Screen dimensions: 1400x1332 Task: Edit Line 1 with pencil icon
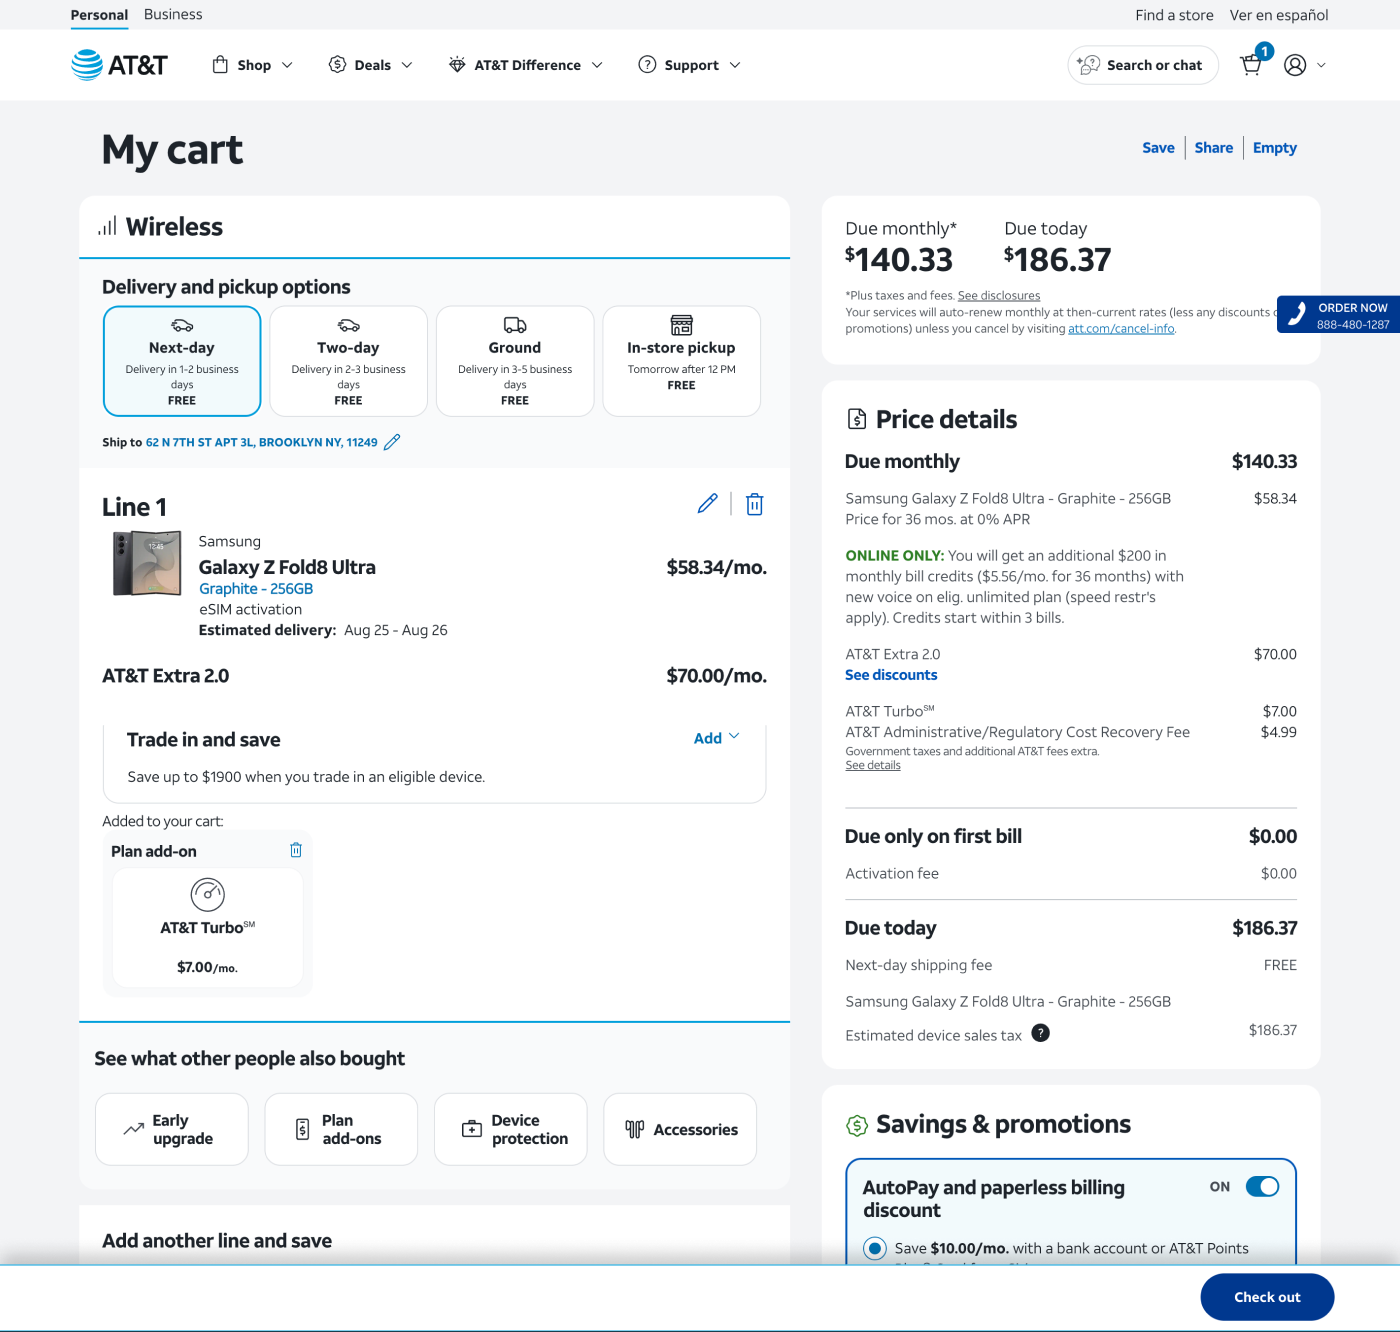pyautogui.click(x=707, y=504)
